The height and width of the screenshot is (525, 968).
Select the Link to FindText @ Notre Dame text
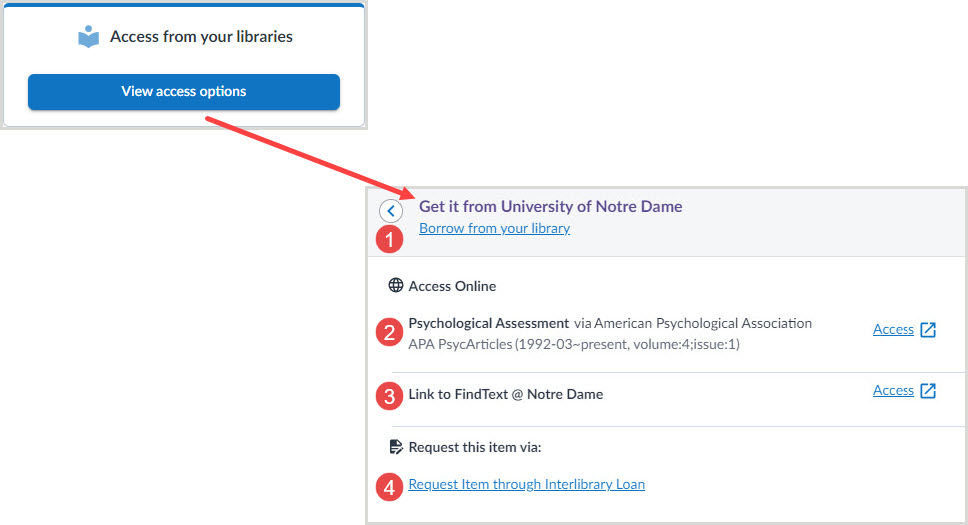(505, 394)
